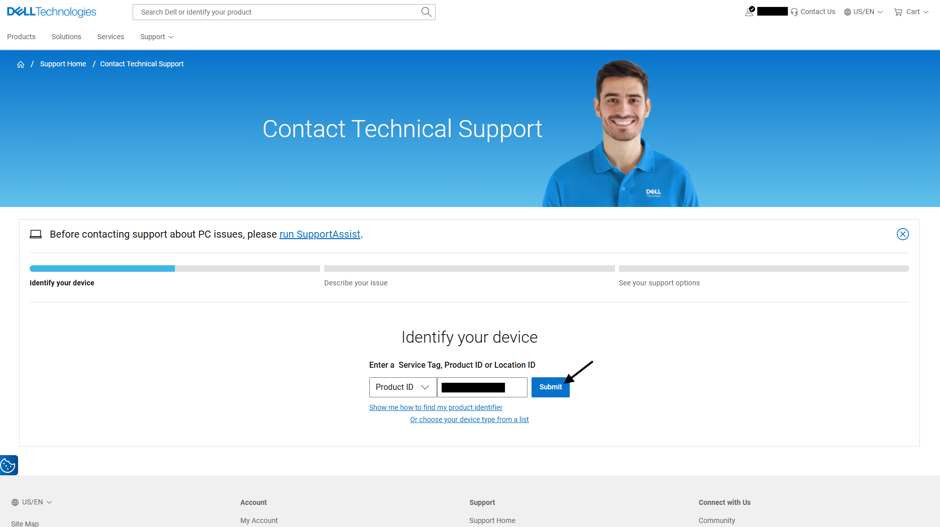Click the search magnifier icon
Viewport: 940px width, 527px height.
click(x=426, y=12)
